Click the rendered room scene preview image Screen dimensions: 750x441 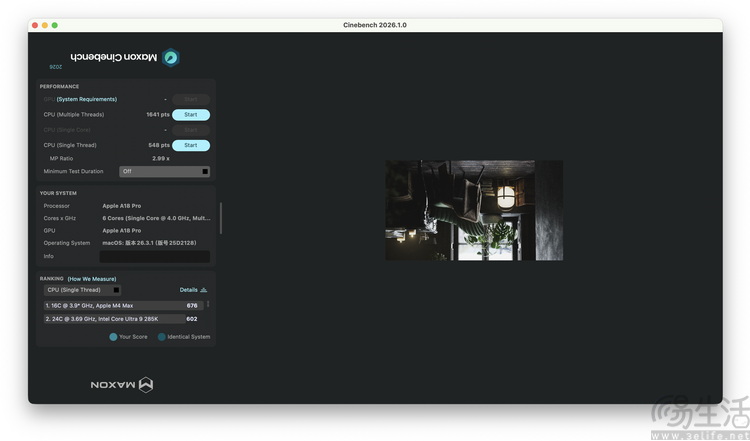point(474,210)
